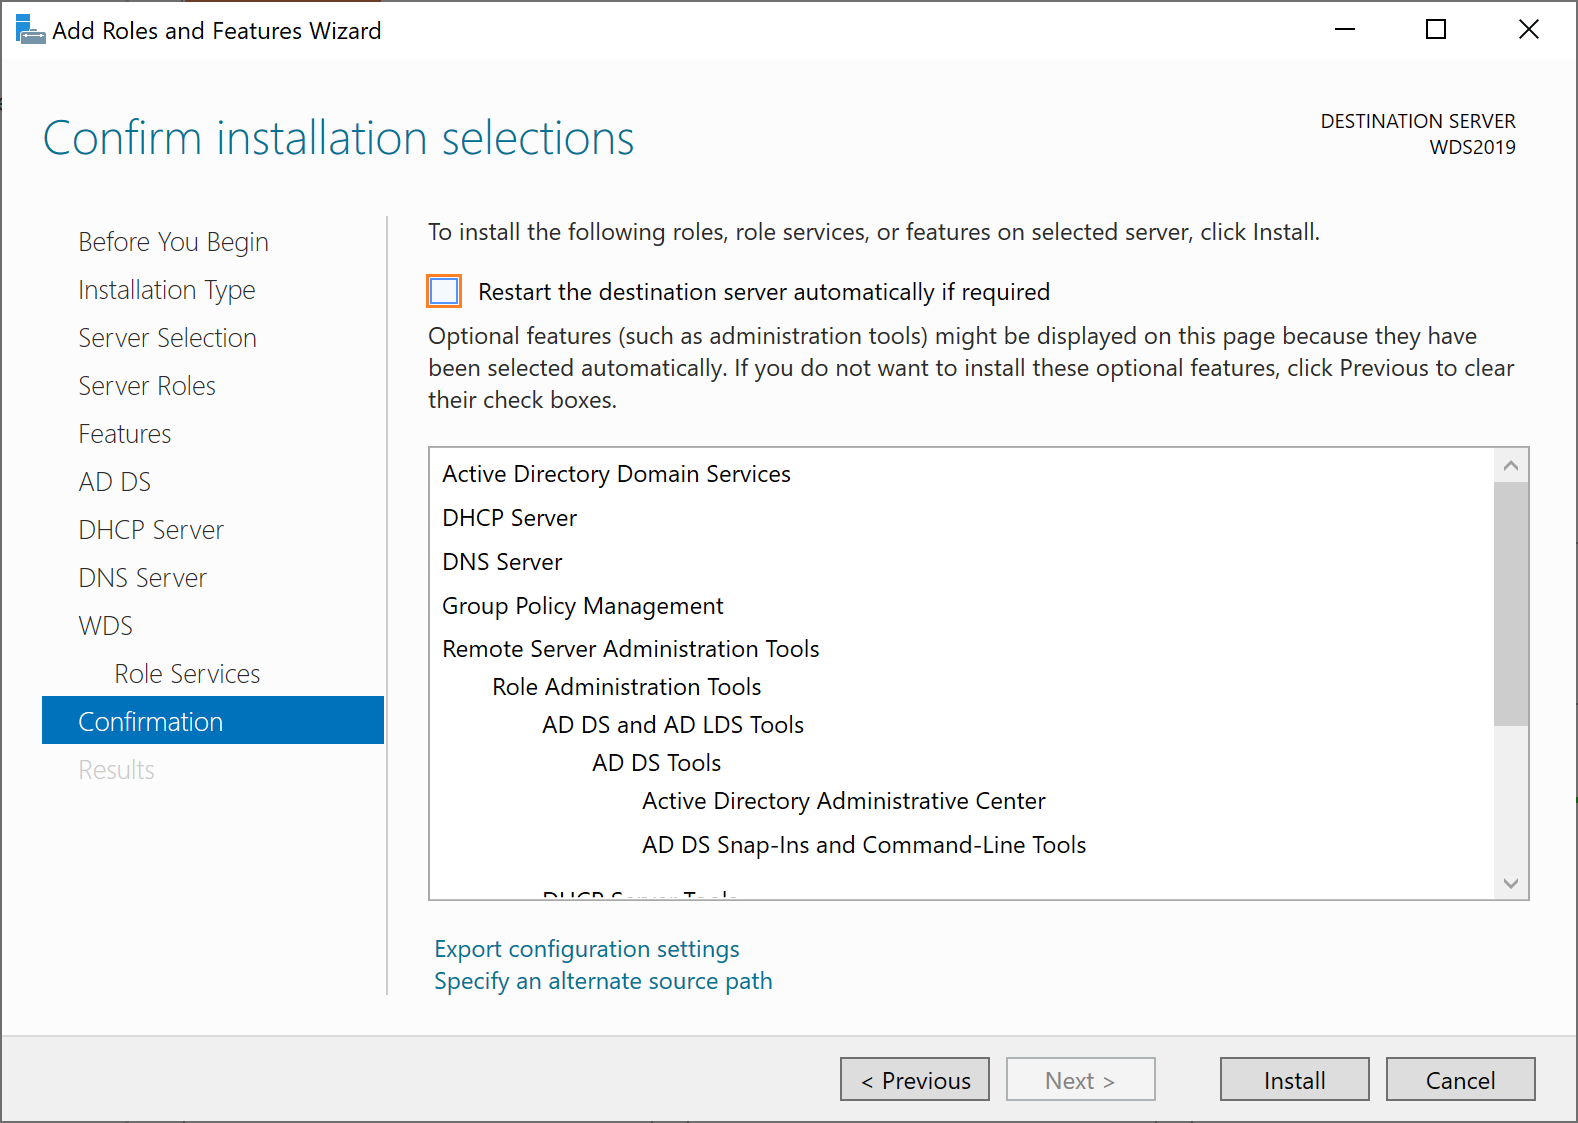Select DNS Server entry in selections list
1578x1123 pixels.
tap(502, 562)
